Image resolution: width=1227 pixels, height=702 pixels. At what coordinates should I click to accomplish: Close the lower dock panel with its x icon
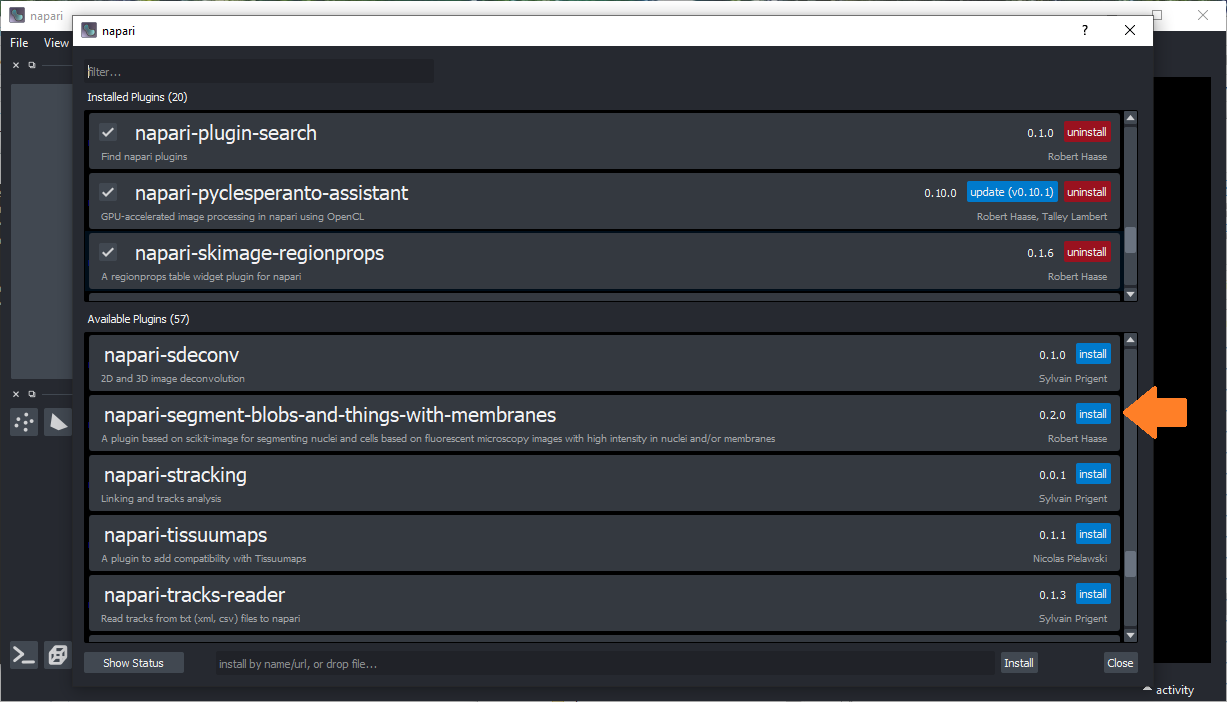16,394
